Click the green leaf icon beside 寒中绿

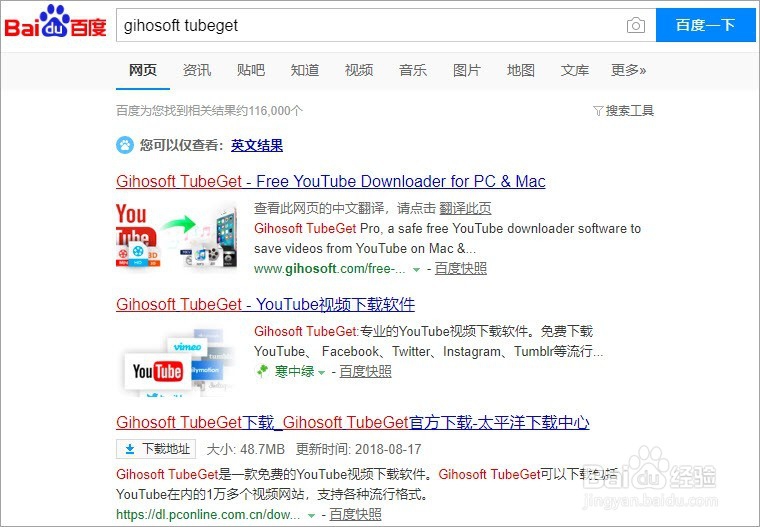pos(262,371)
